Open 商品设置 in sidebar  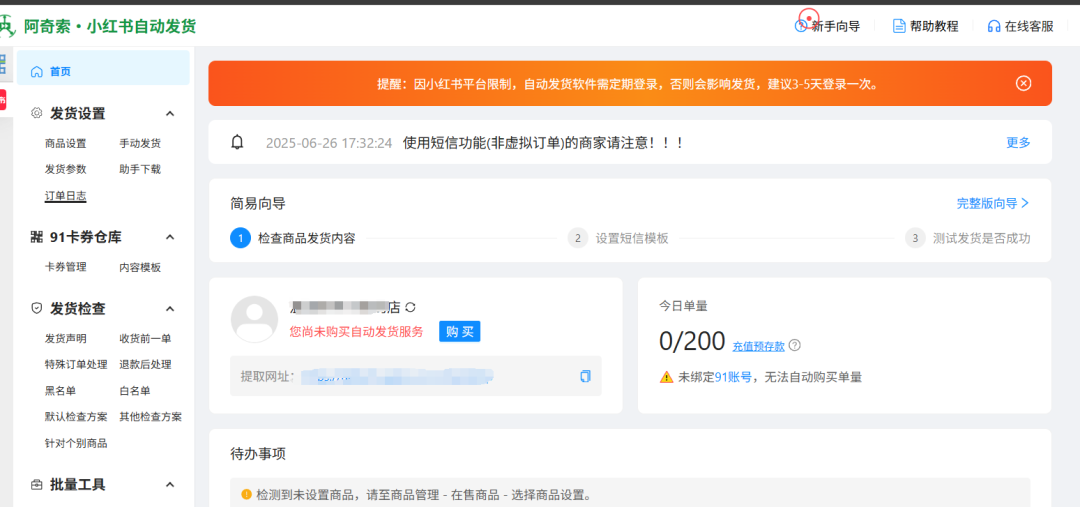point(65,143)
